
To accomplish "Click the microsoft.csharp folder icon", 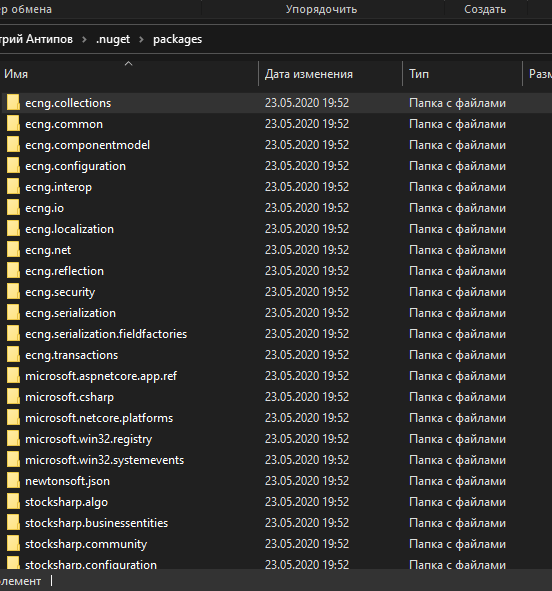I will (x=13, y=397).
